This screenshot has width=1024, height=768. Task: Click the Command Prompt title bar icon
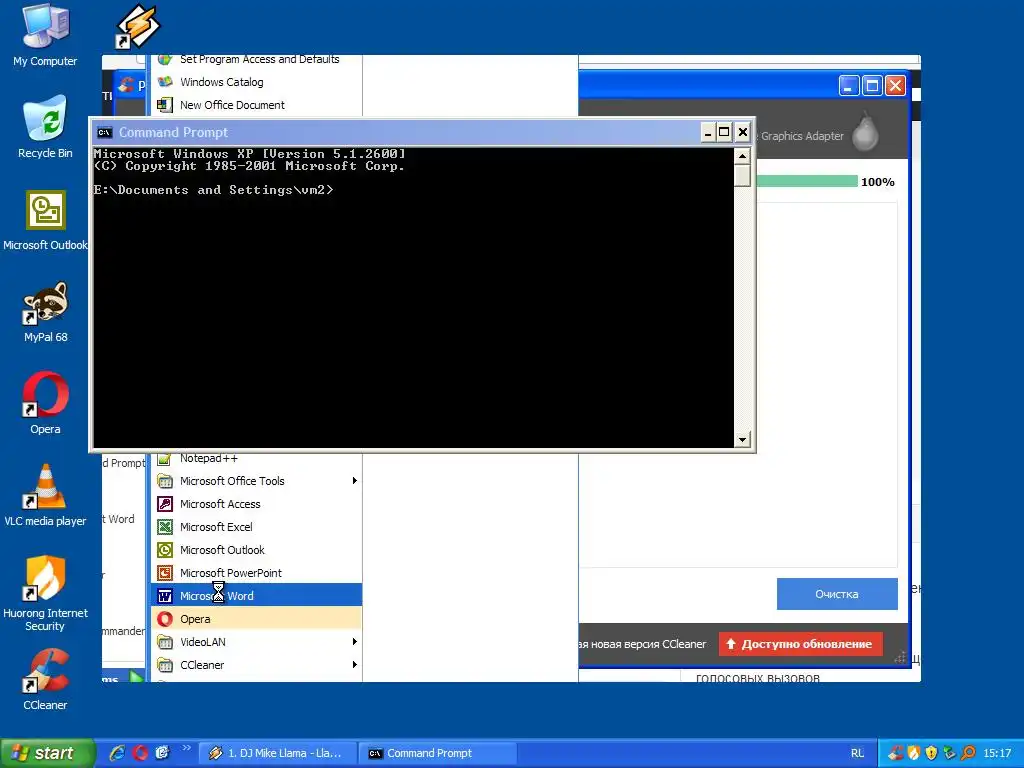(x=104, y=133)
